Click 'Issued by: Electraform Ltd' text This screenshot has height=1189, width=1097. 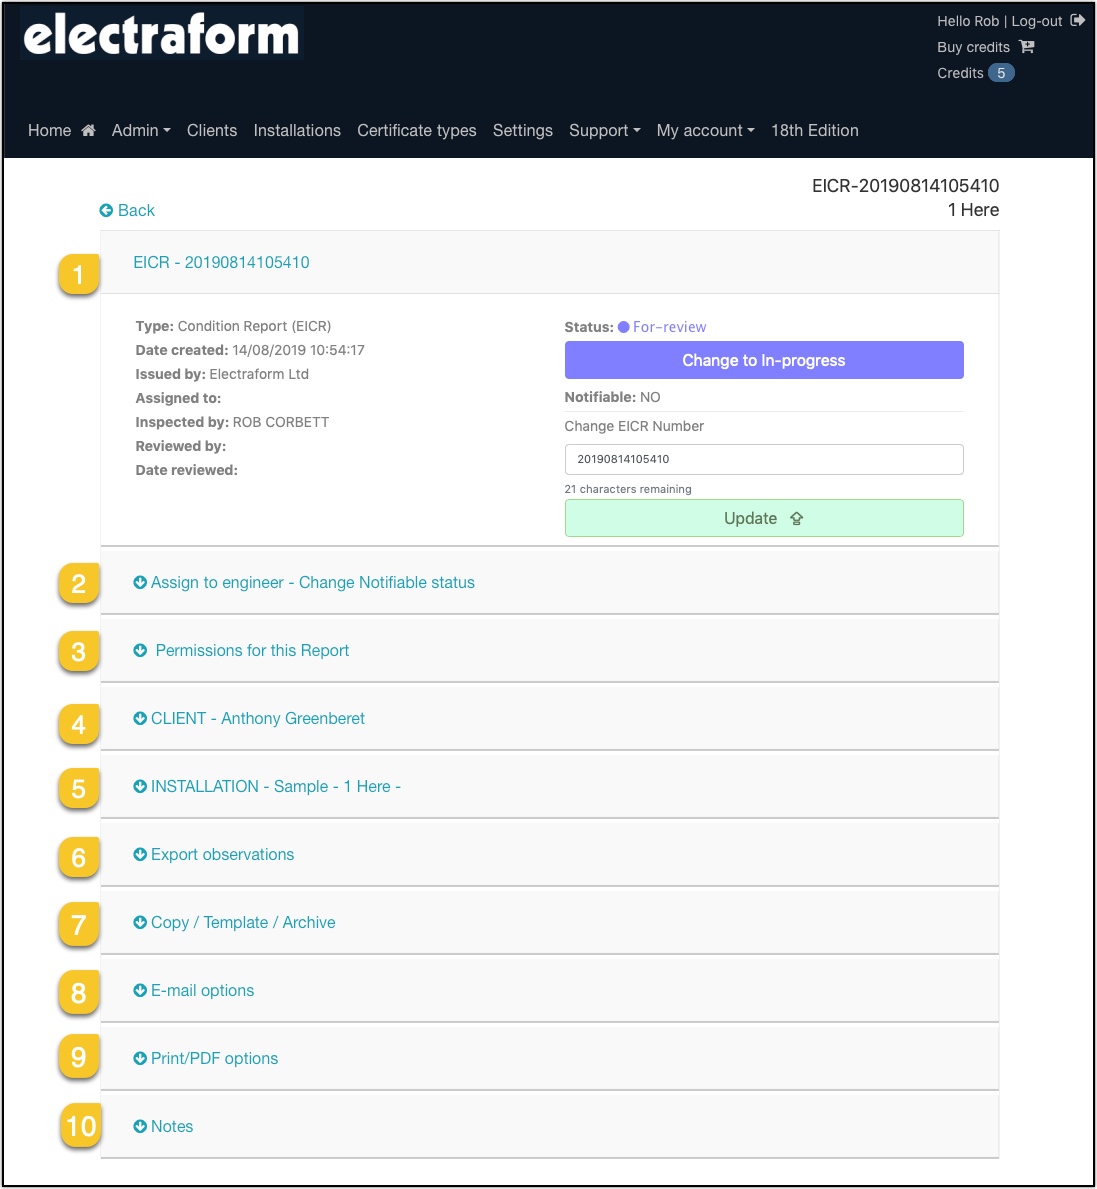[x=222, y=374]
